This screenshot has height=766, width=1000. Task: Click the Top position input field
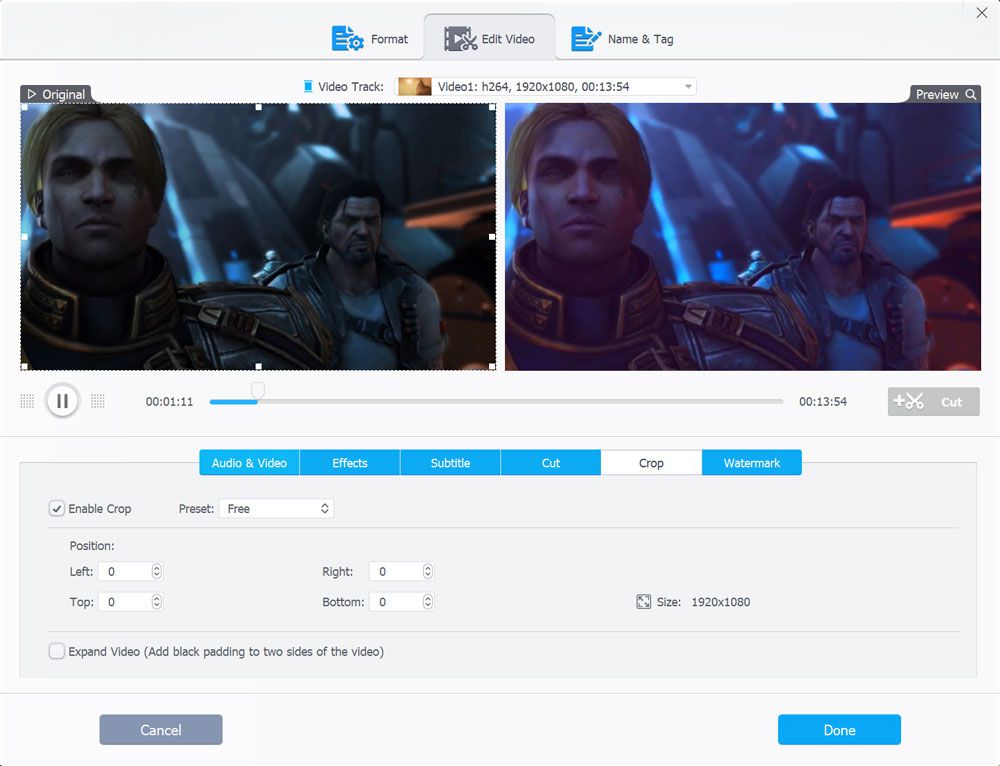coord(124,602)
